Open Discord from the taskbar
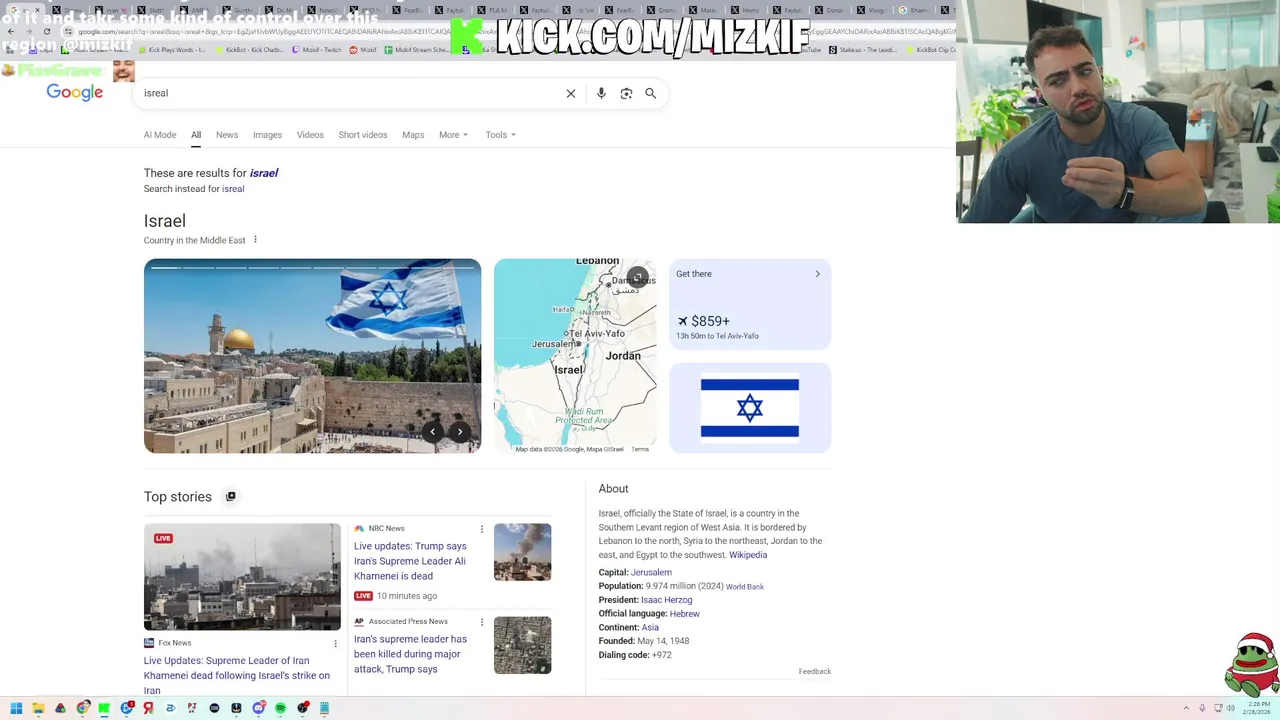 259,707
